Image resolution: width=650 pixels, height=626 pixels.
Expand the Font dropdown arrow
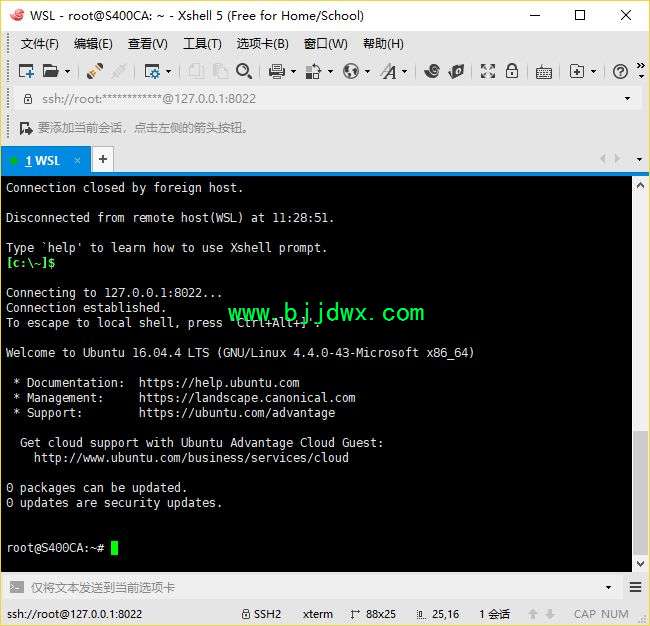click(x=405, y=72)
